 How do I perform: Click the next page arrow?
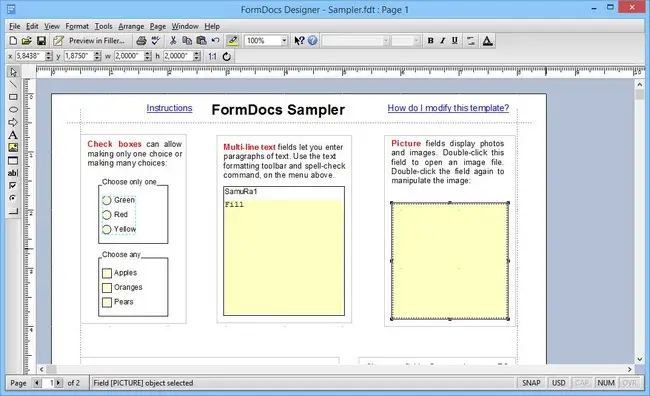tap(58, 383)
